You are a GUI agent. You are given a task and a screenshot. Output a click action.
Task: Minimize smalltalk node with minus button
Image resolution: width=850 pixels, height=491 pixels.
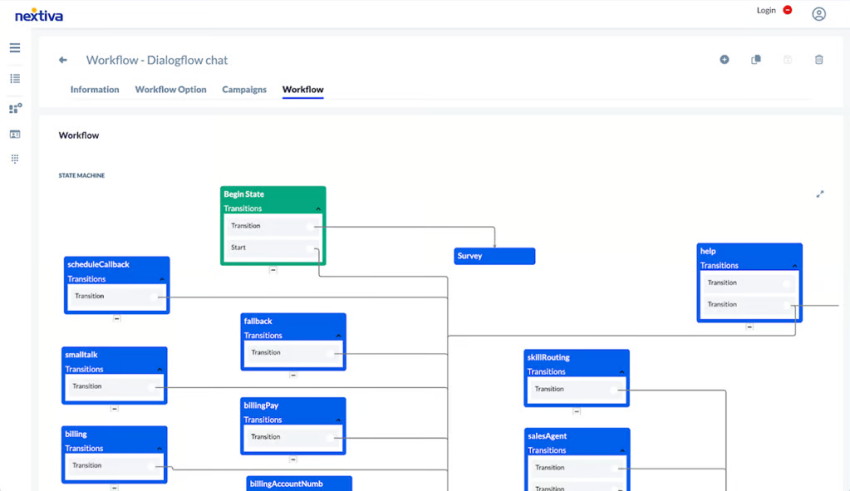click(x=114, y=409)
